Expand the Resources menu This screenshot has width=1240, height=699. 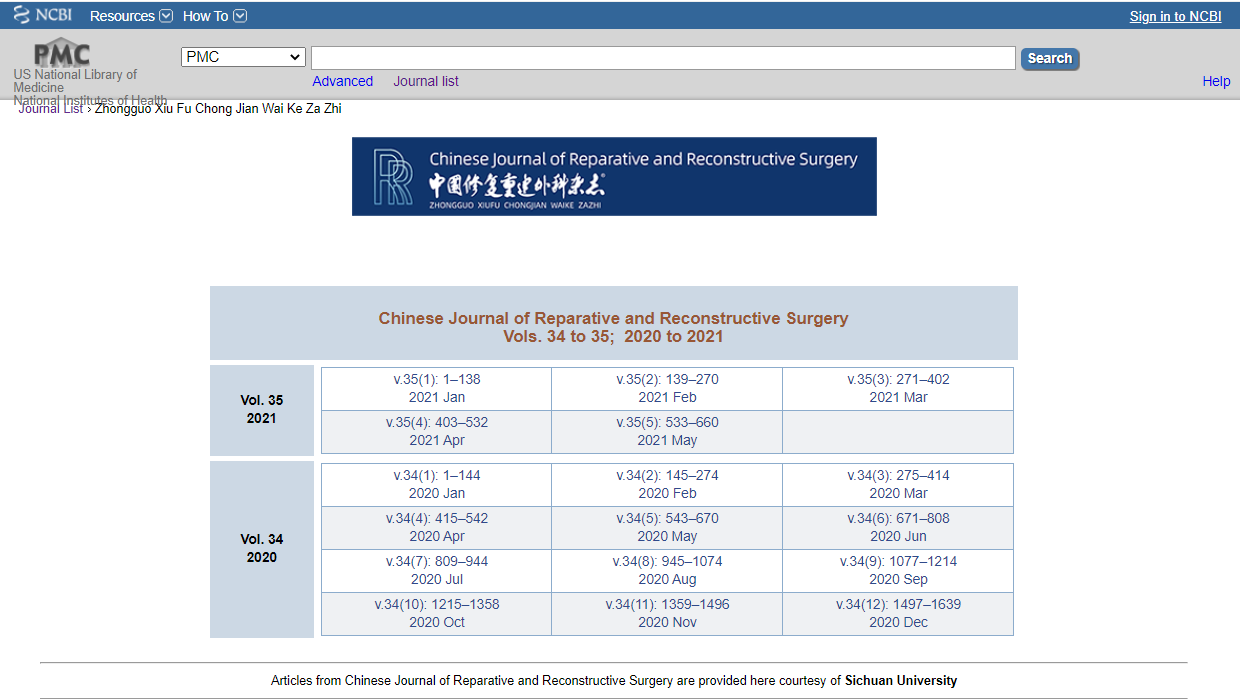131,16
